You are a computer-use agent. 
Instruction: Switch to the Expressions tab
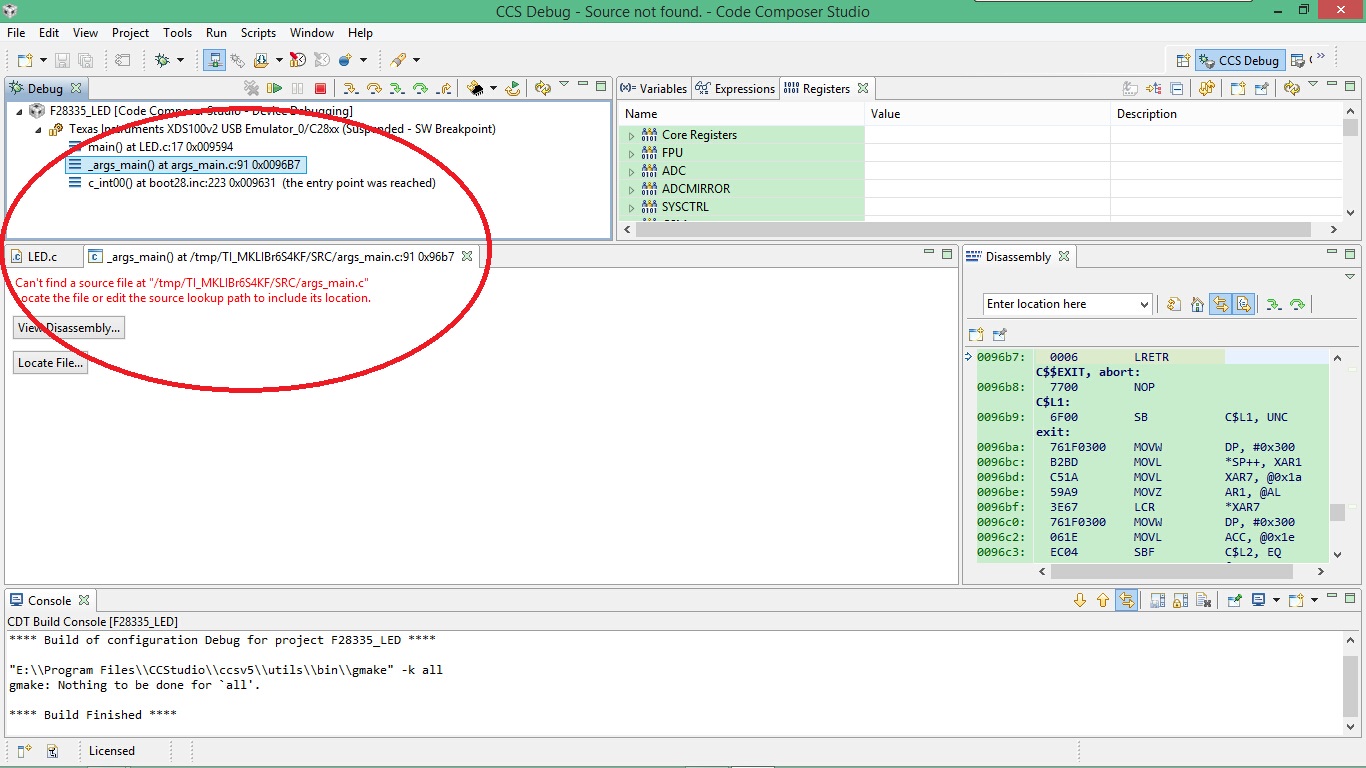[x=735, y=88]
